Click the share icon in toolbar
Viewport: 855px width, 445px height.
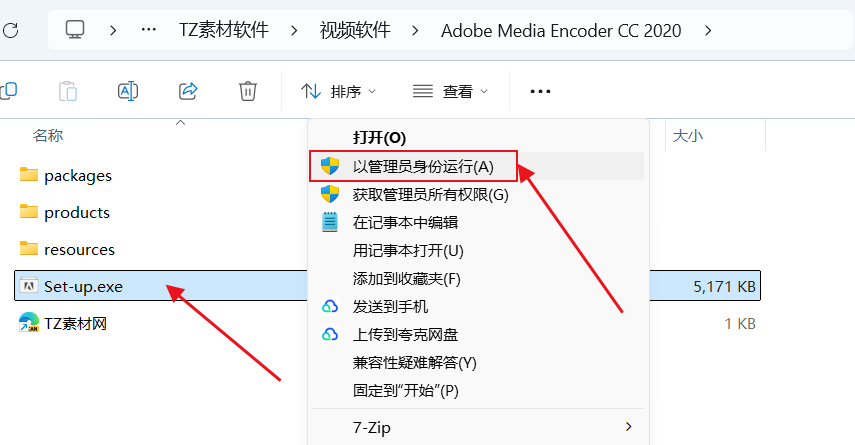pyautogui.click(x=188, y=91)
